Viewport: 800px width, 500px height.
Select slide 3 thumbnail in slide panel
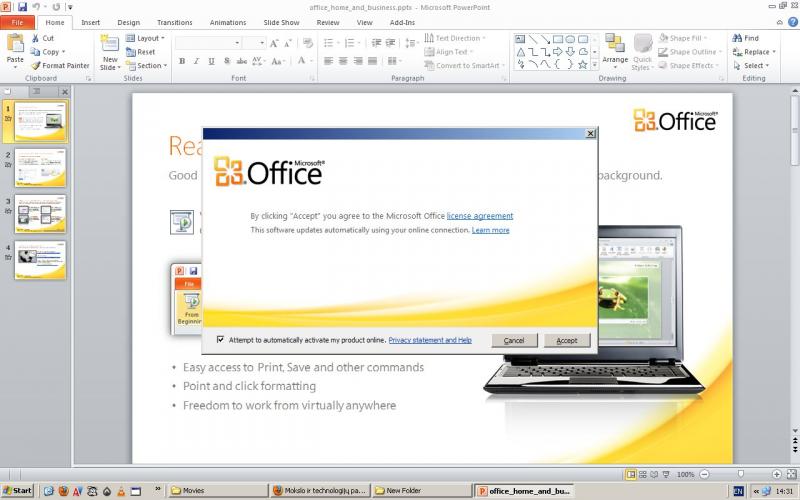40,213
